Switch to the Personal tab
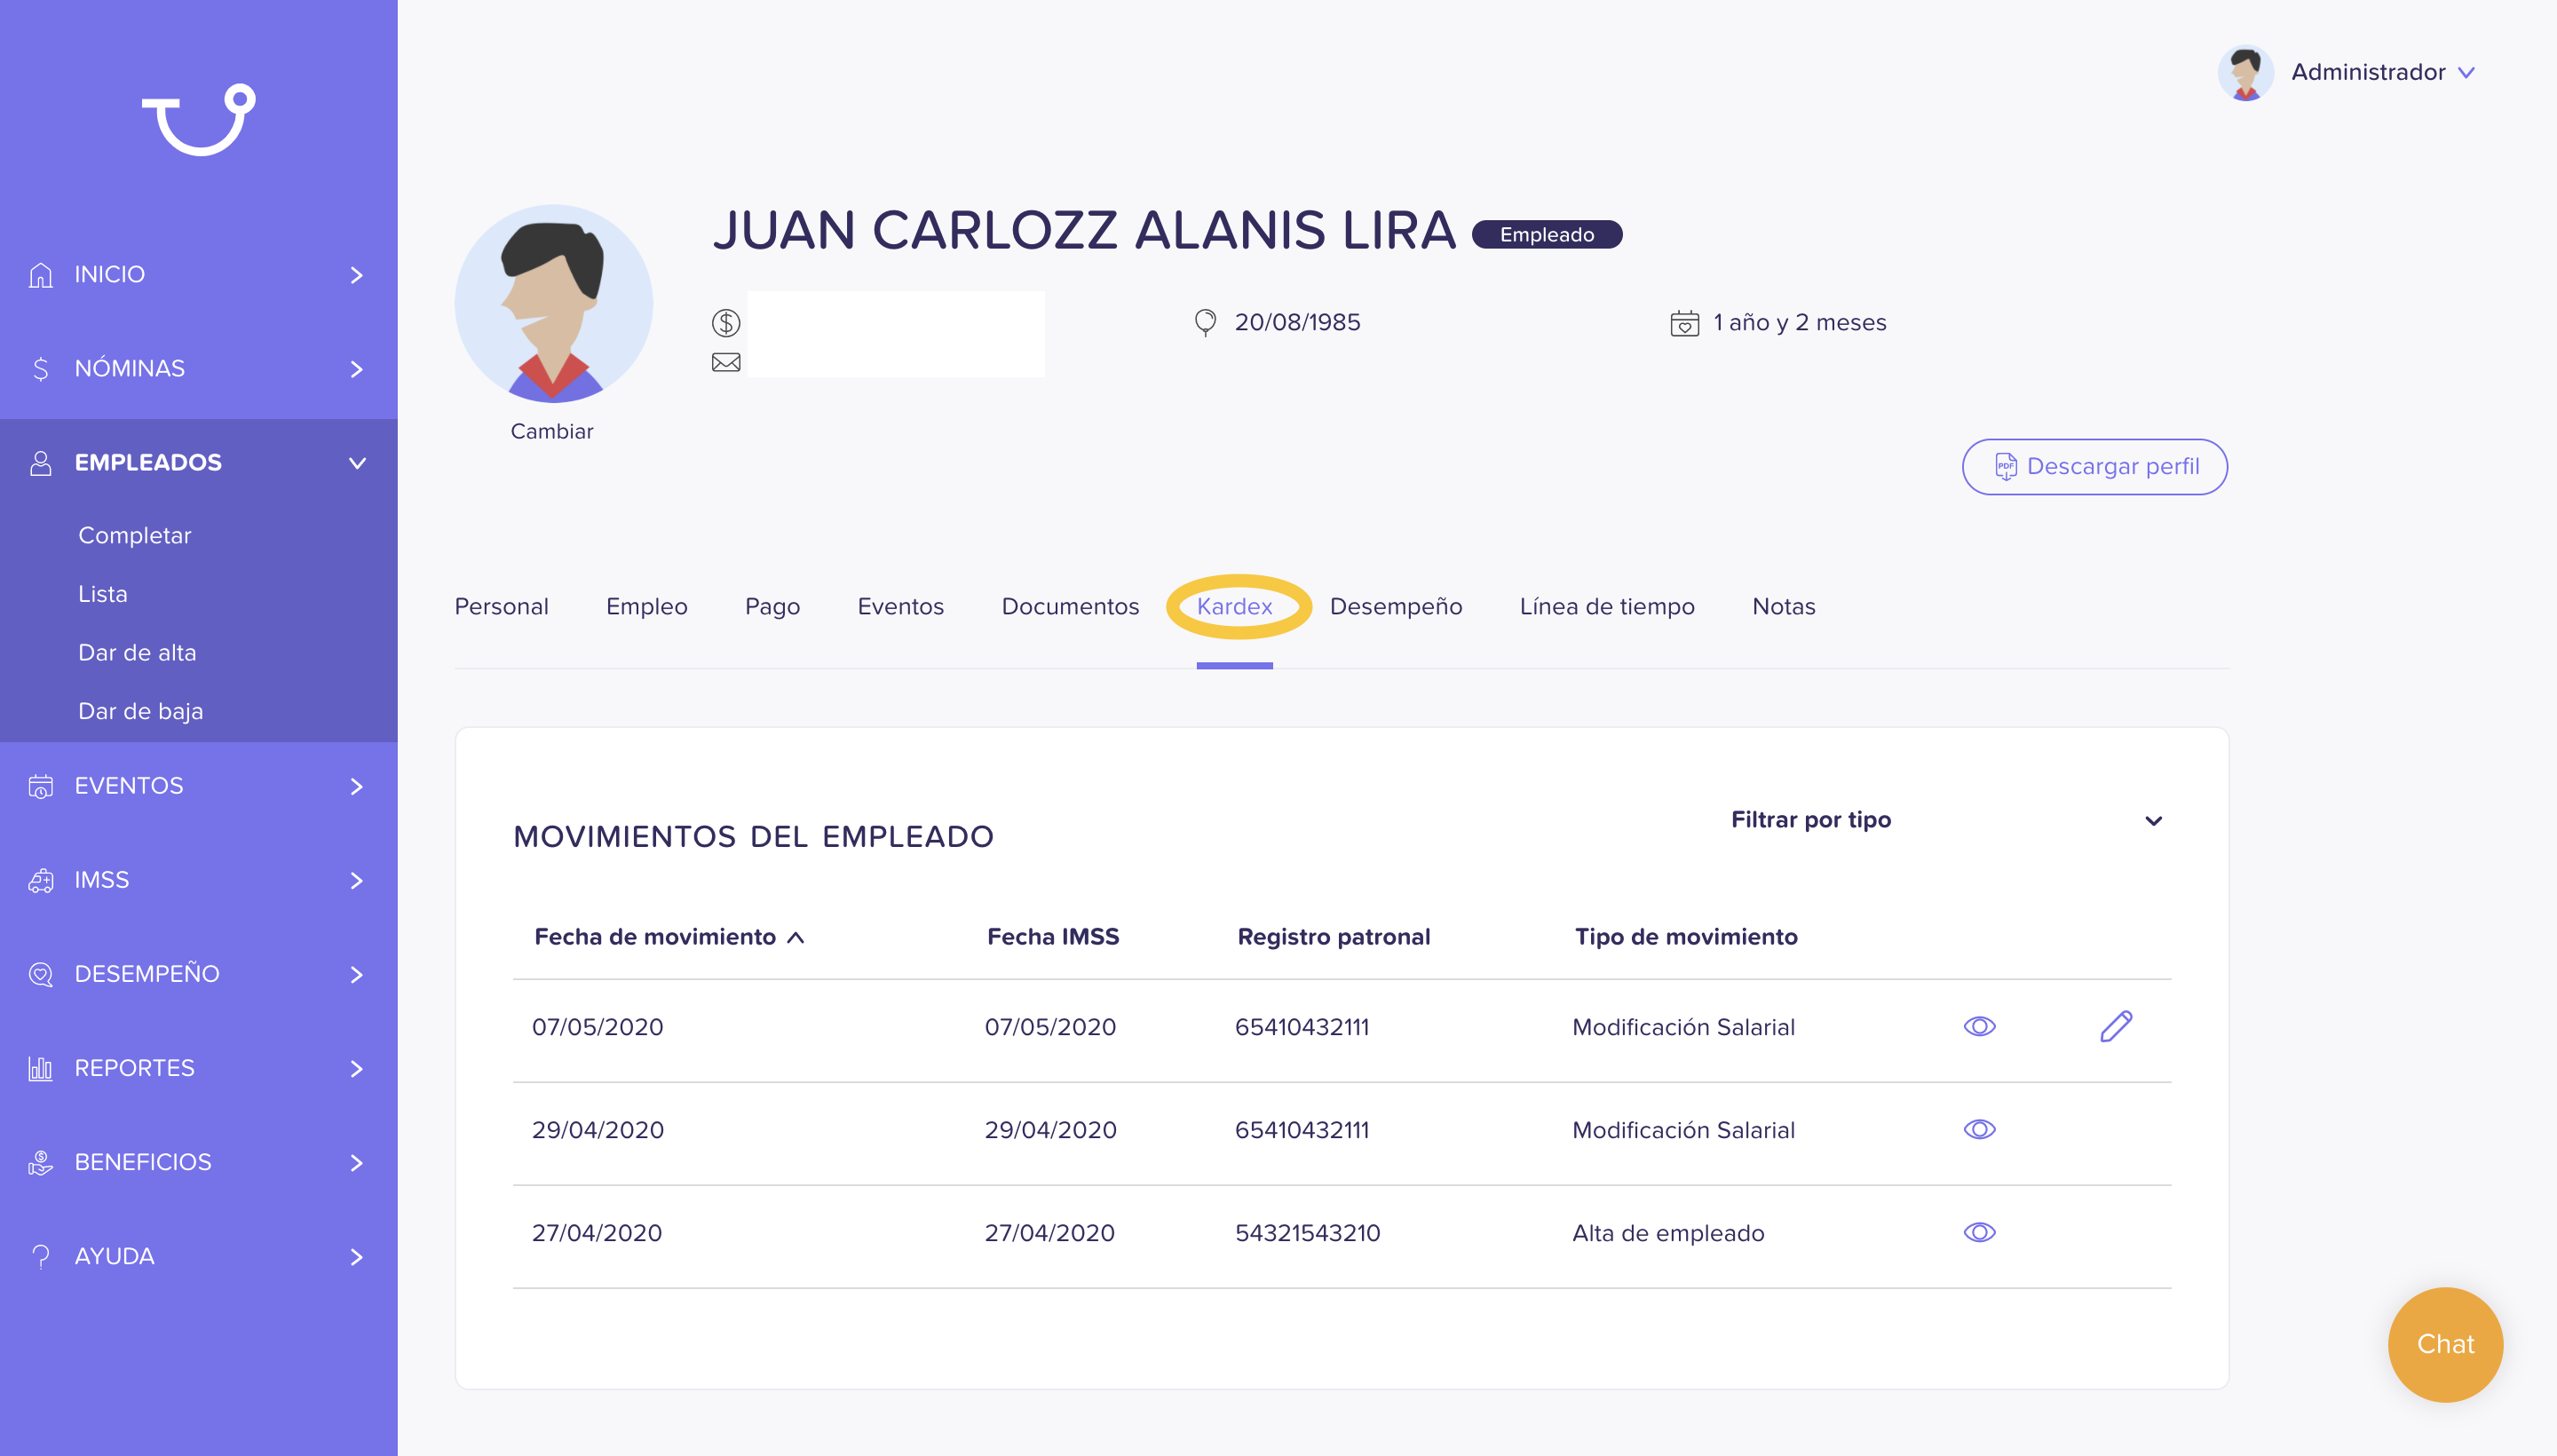 click(501, 606)
